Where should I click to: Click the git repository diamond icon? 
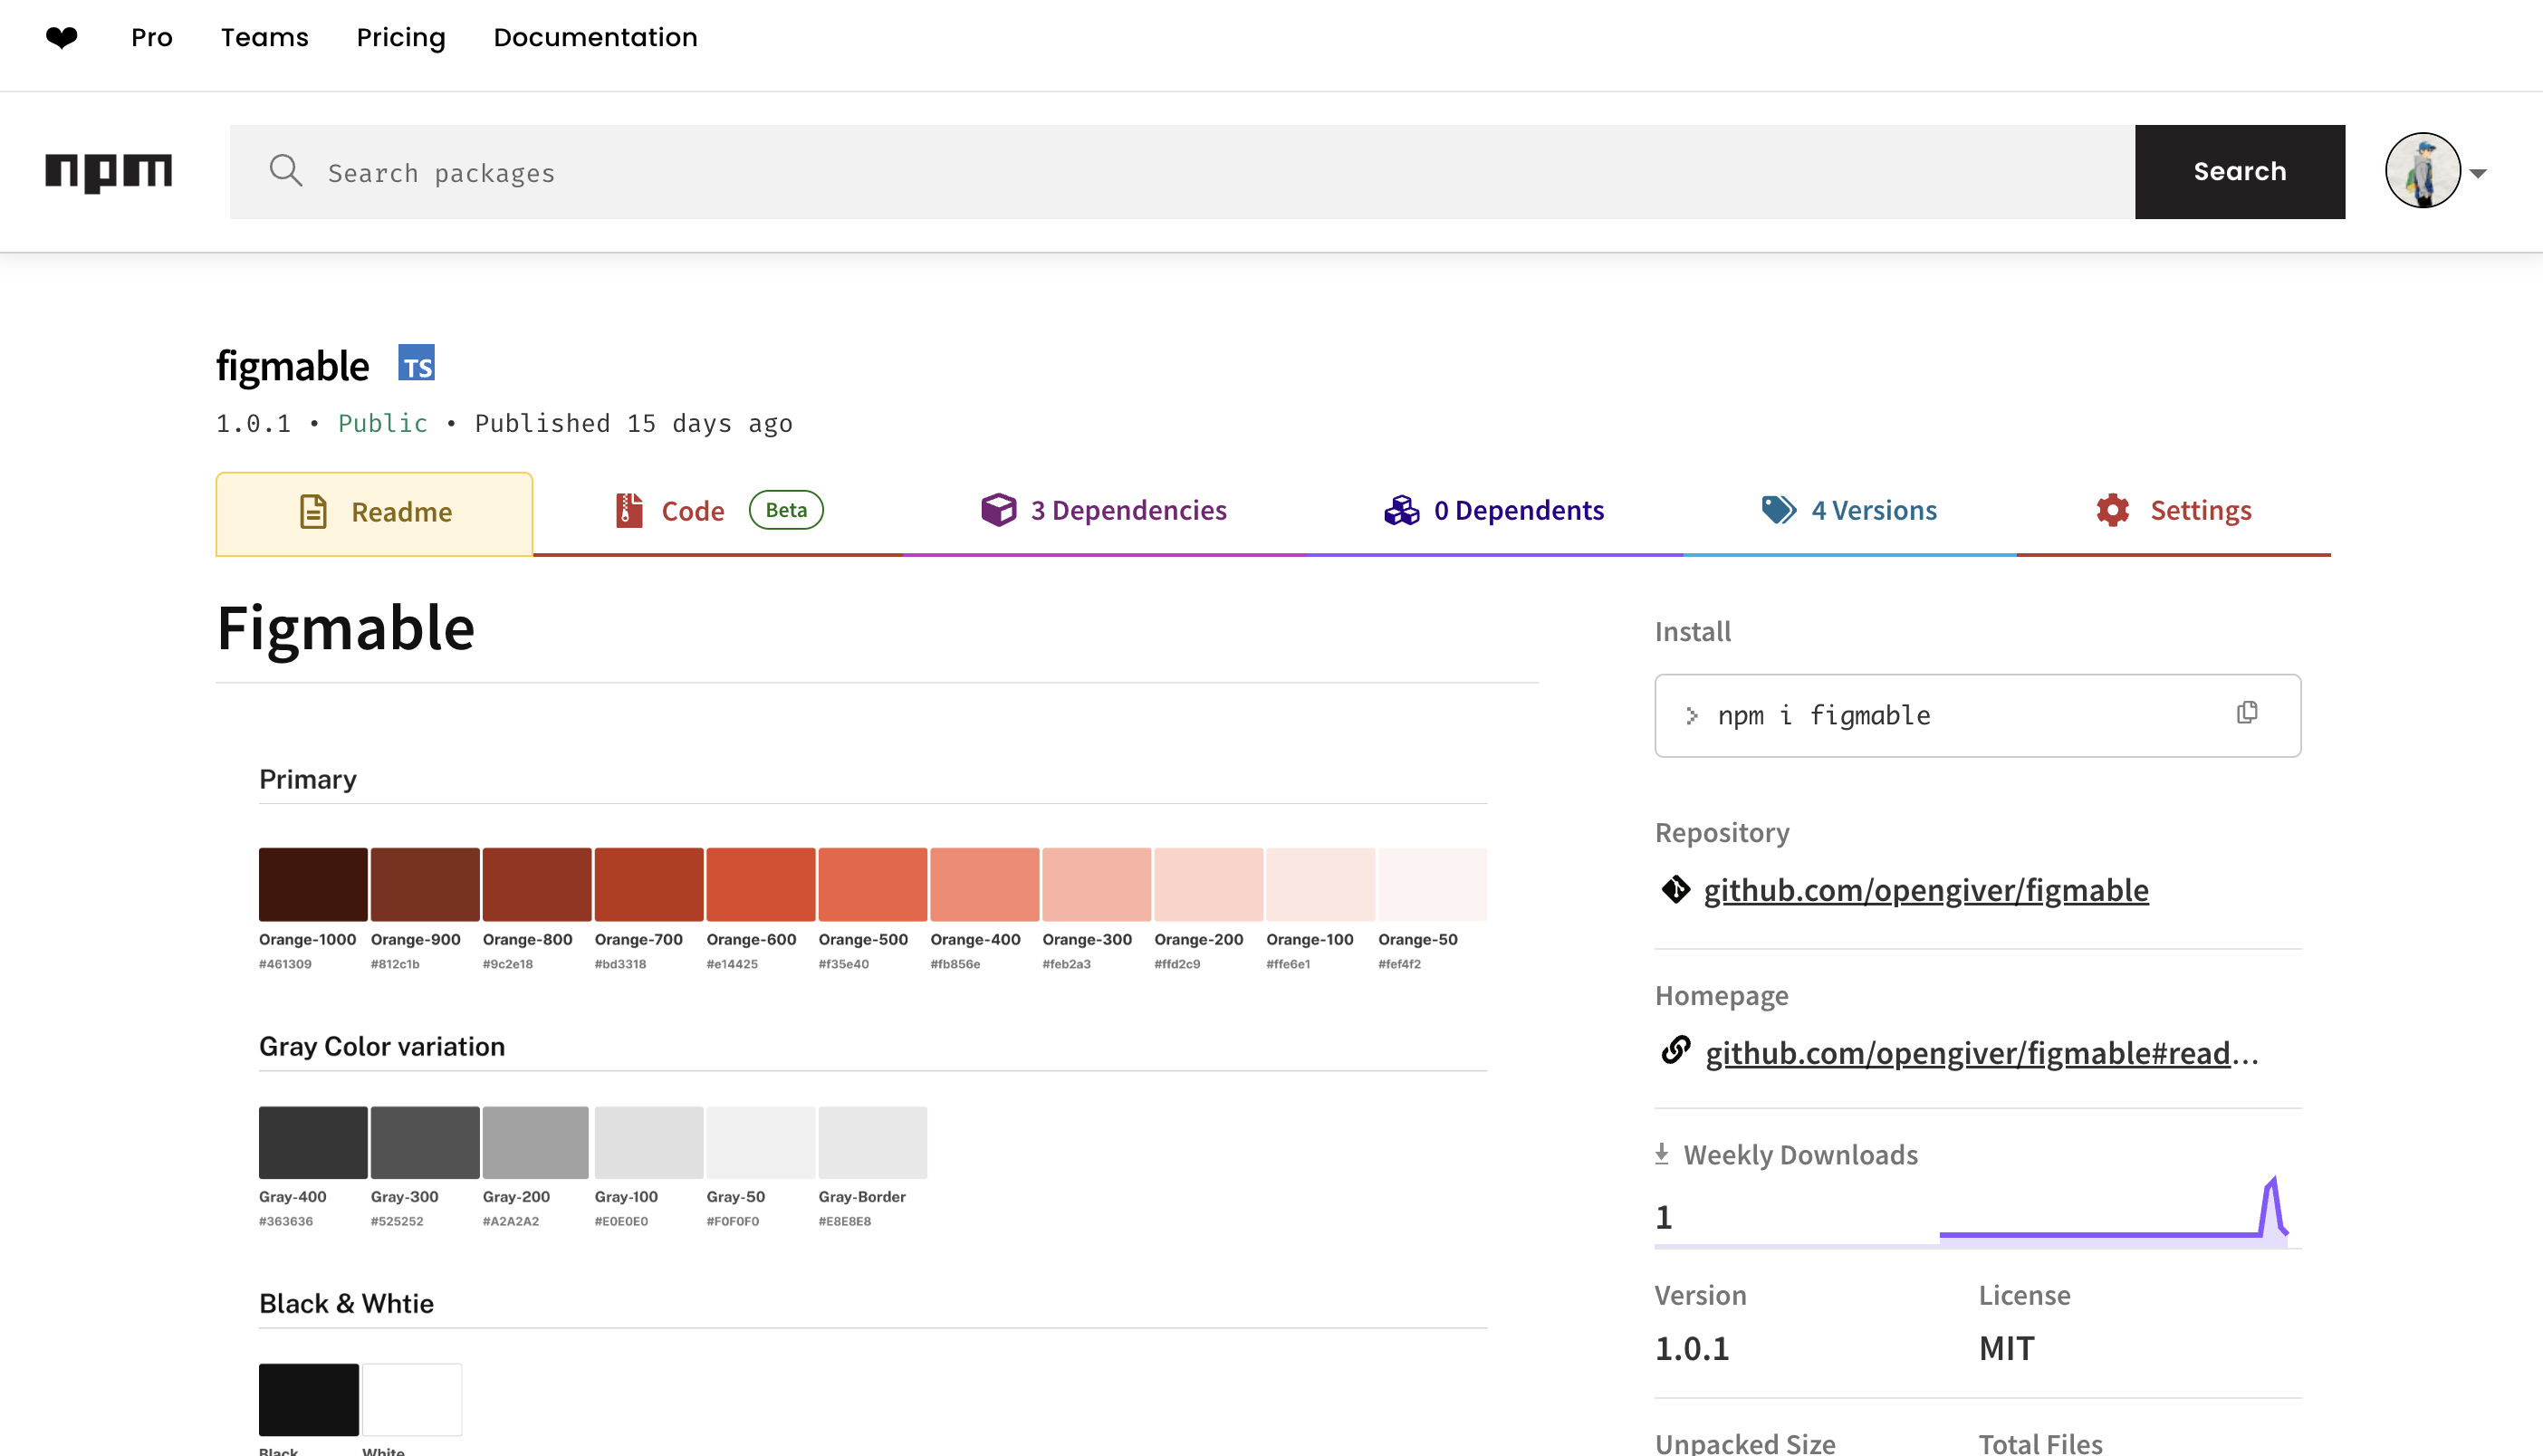tap(1675, 889)
